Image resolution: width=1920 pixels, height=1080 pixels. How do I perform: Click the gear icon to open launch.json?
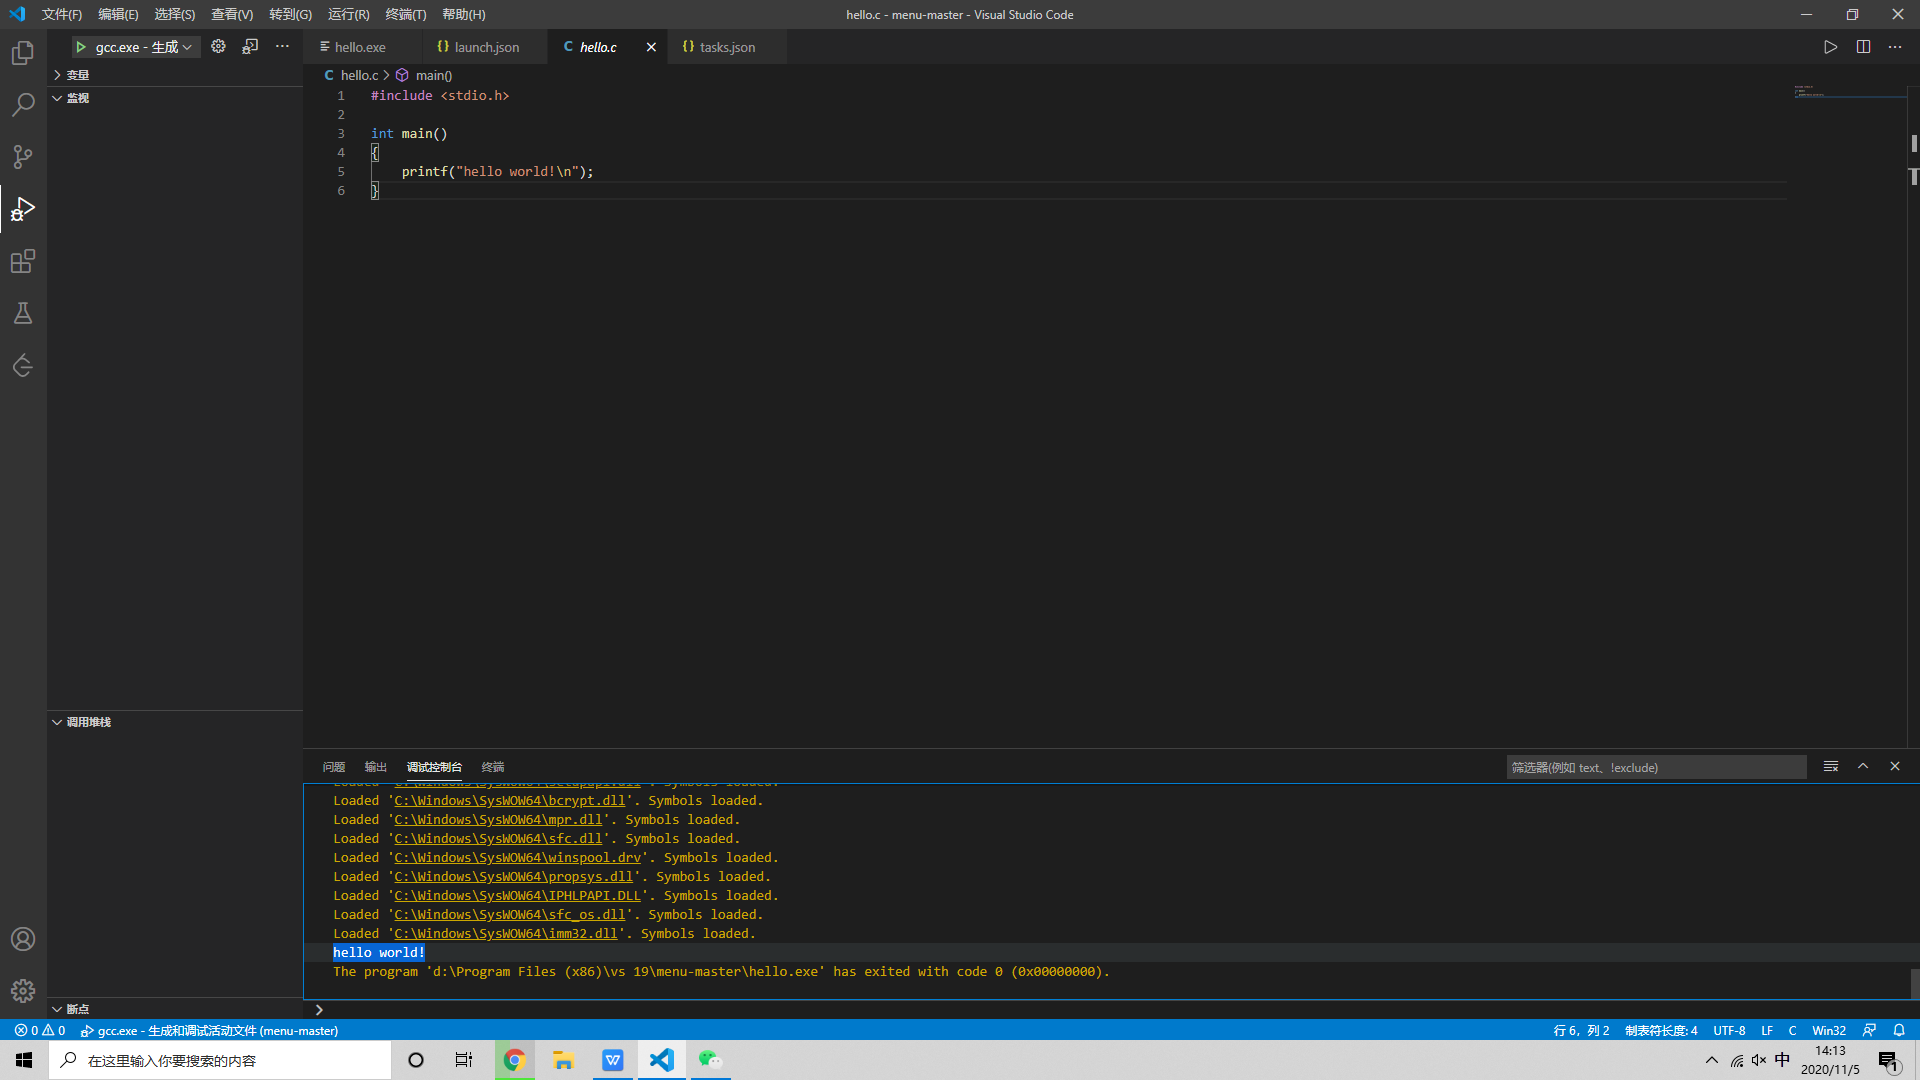pos(218,46)
